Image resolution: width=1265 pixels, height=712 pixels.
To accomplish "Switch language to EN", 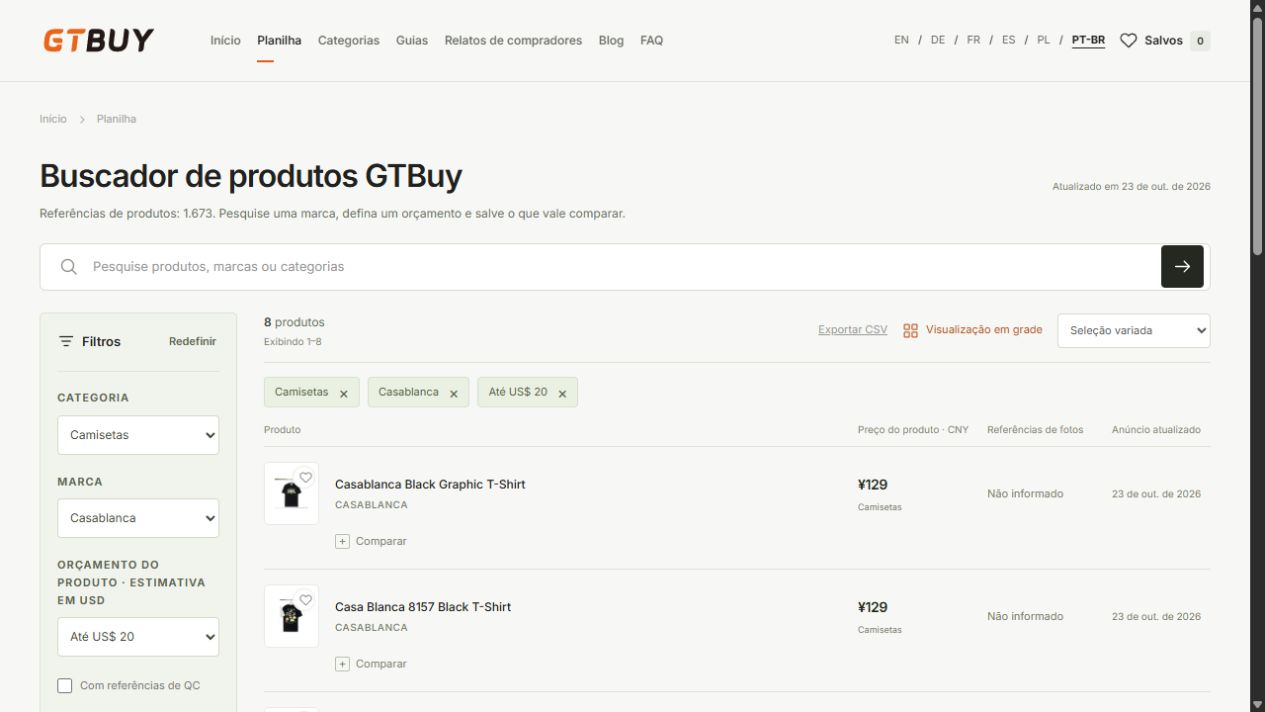I will (x=902, y=40).
